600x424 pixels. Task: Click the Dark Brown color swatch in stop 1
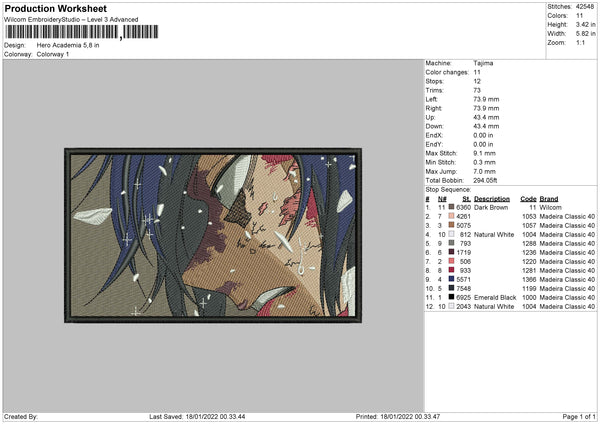[x=452, y=207]
